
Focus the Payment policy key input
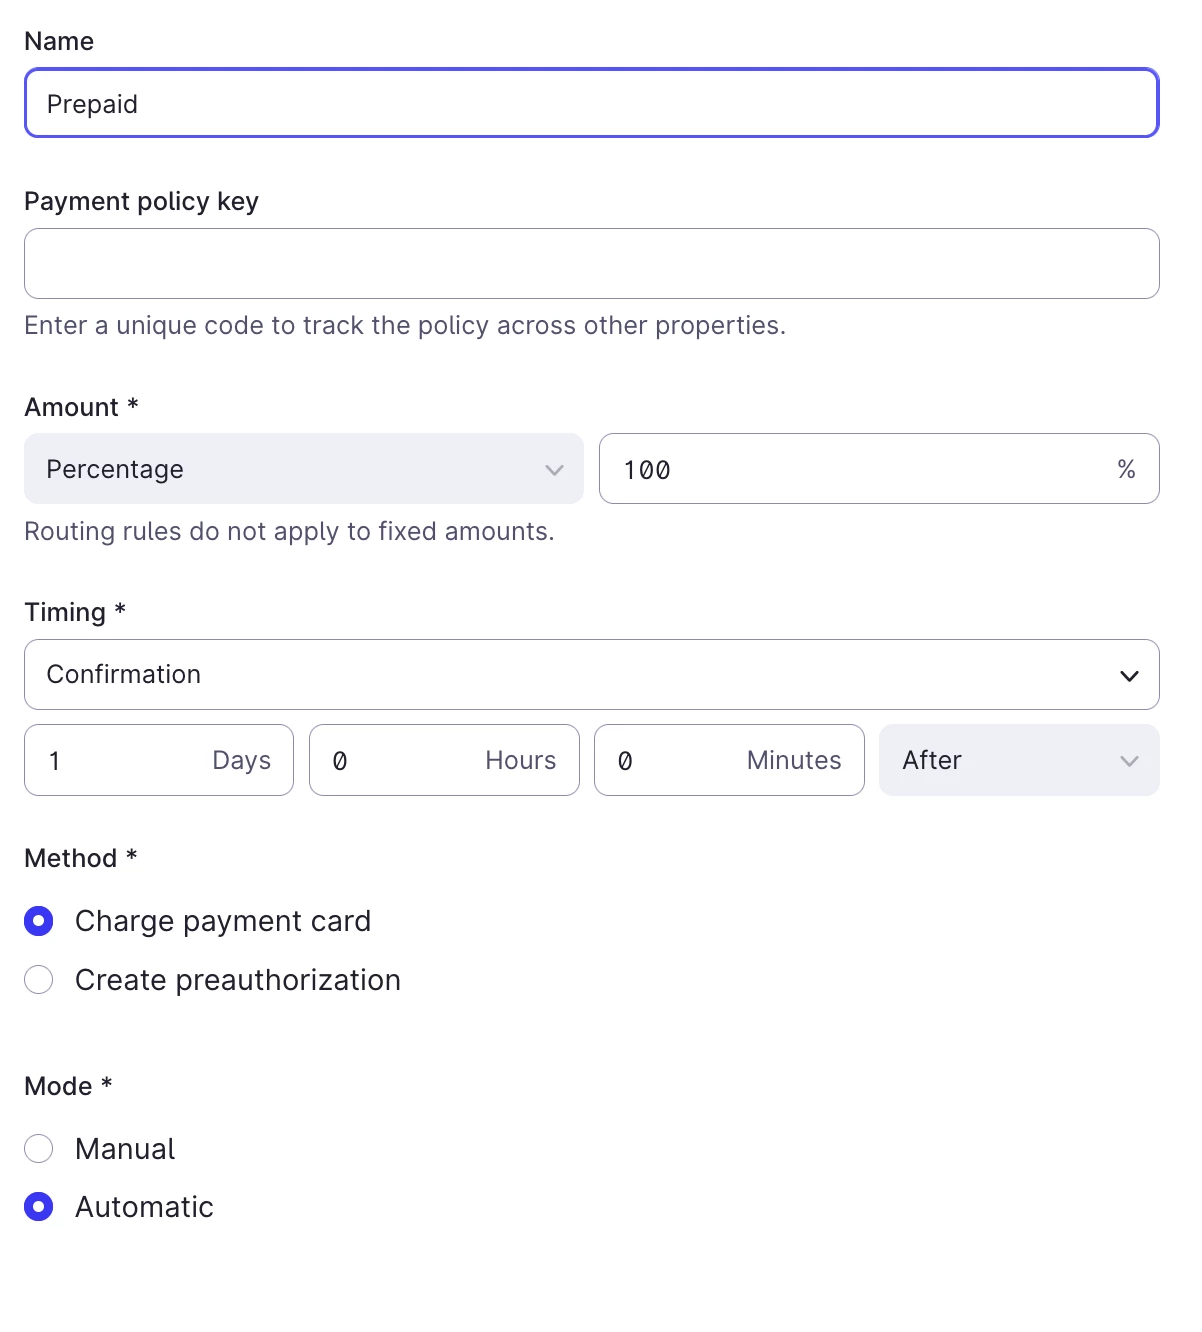591,264
